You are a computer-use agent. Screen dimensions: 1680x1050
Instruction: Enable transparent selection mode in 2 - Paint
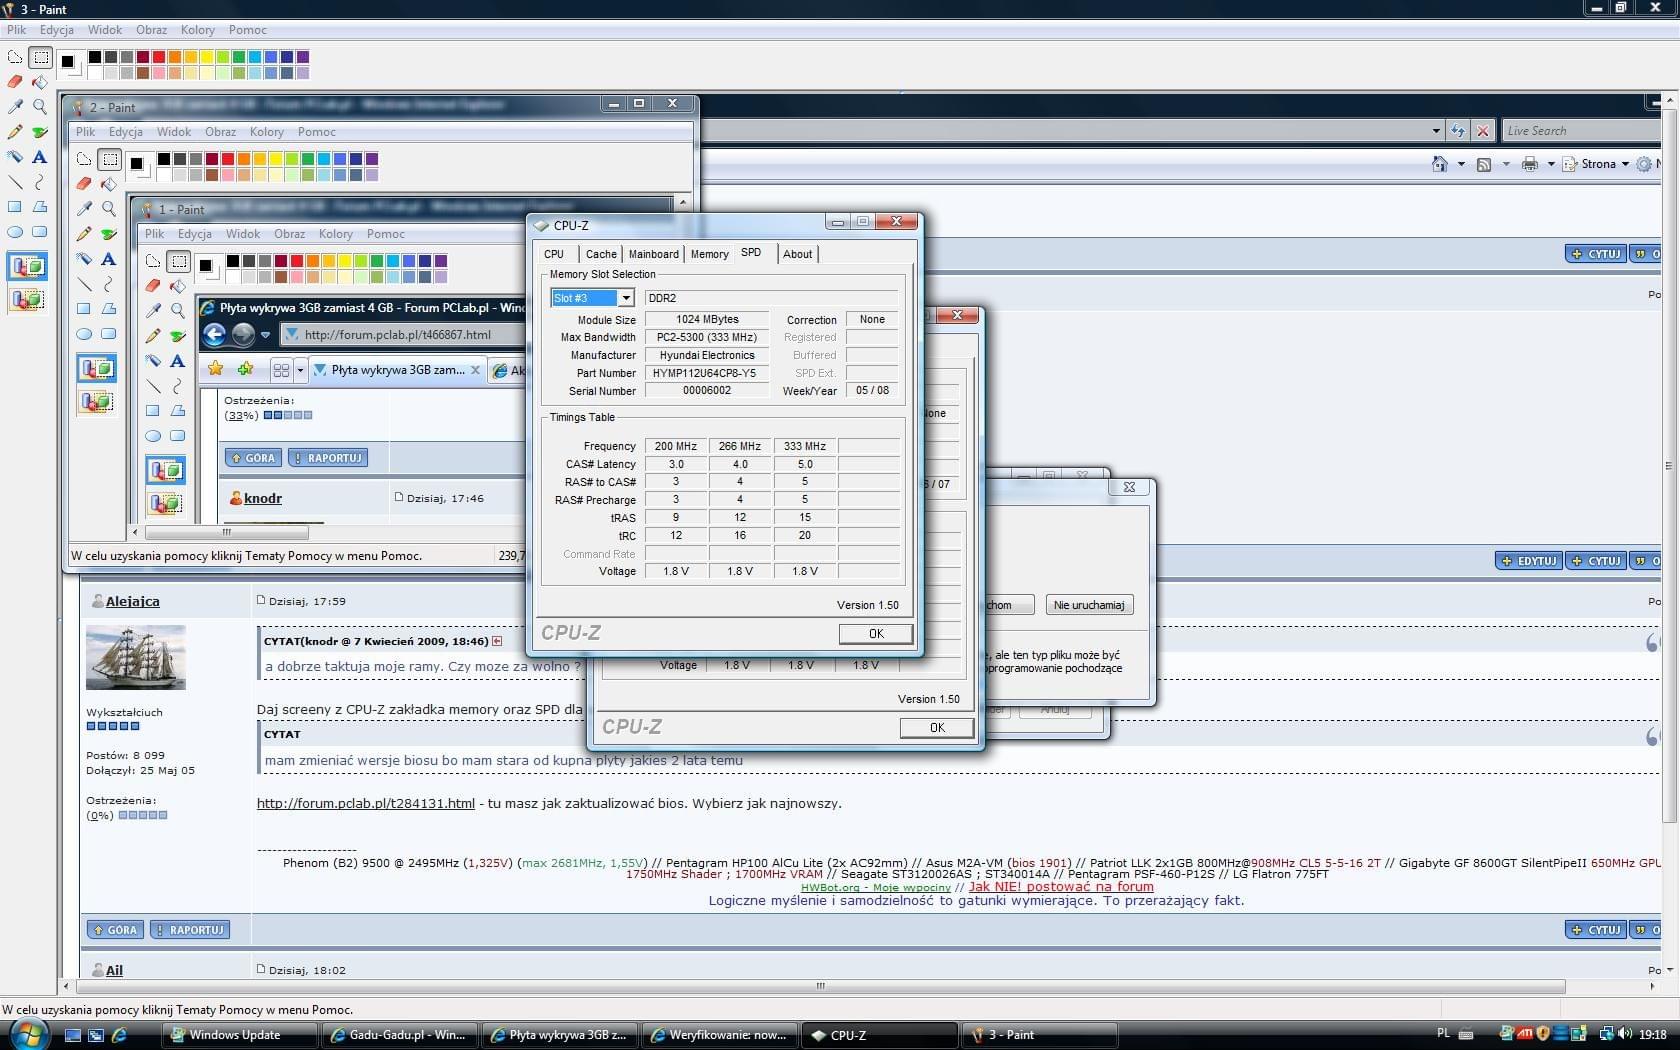click(x=97, y=401)
